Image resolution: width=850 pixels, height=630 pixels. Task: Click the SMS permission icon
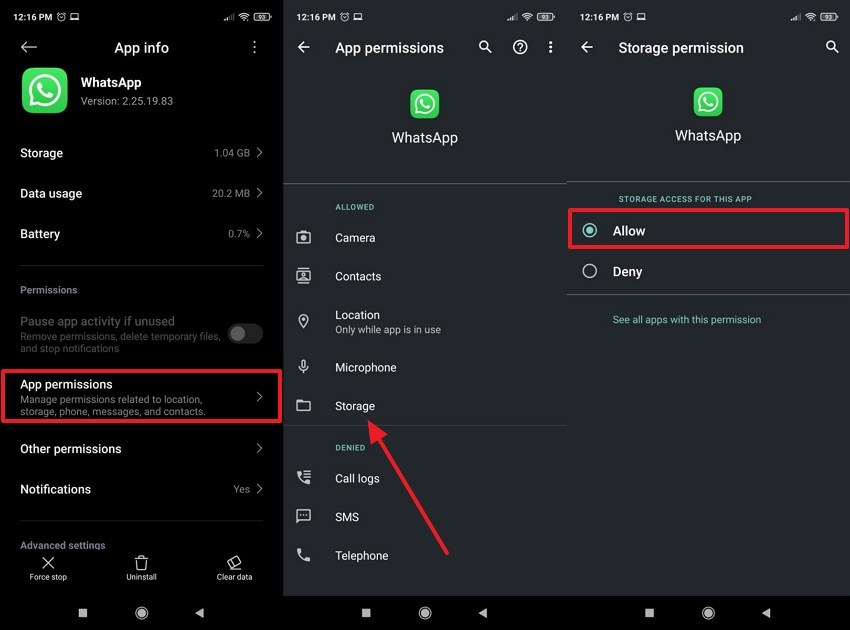pos(304,517)
